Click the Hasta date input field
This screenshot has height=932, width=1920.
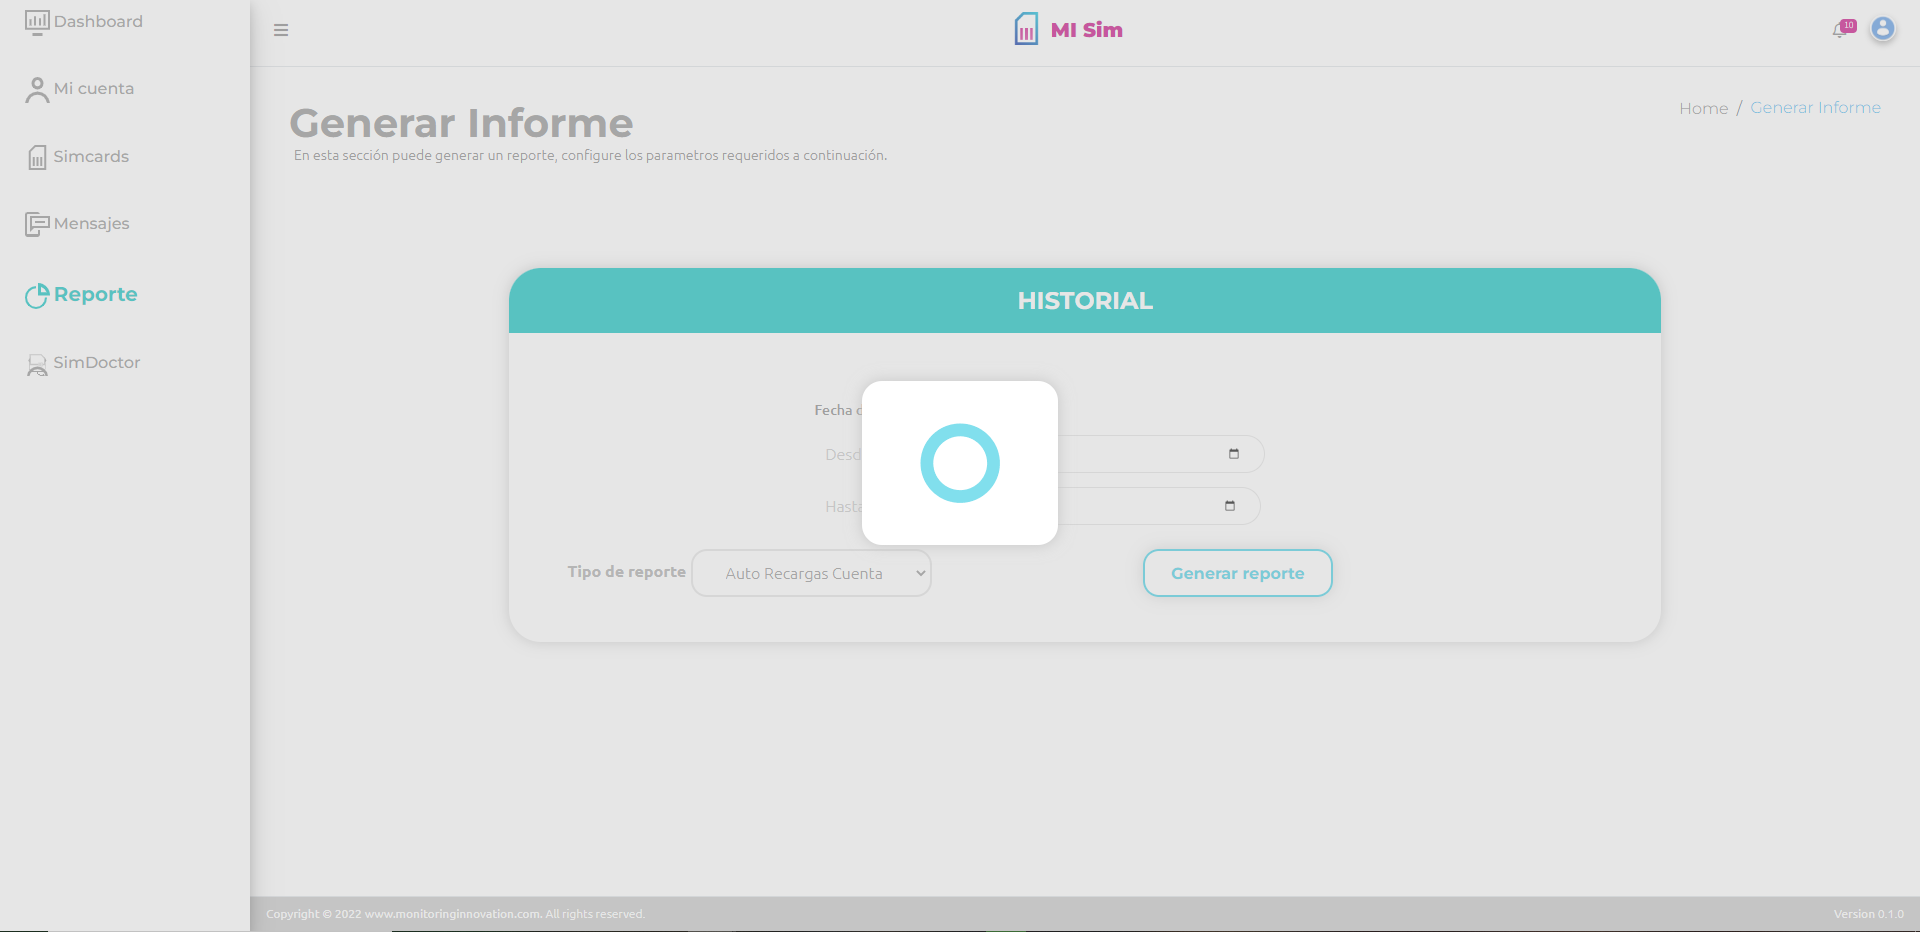click(1140, 506)
